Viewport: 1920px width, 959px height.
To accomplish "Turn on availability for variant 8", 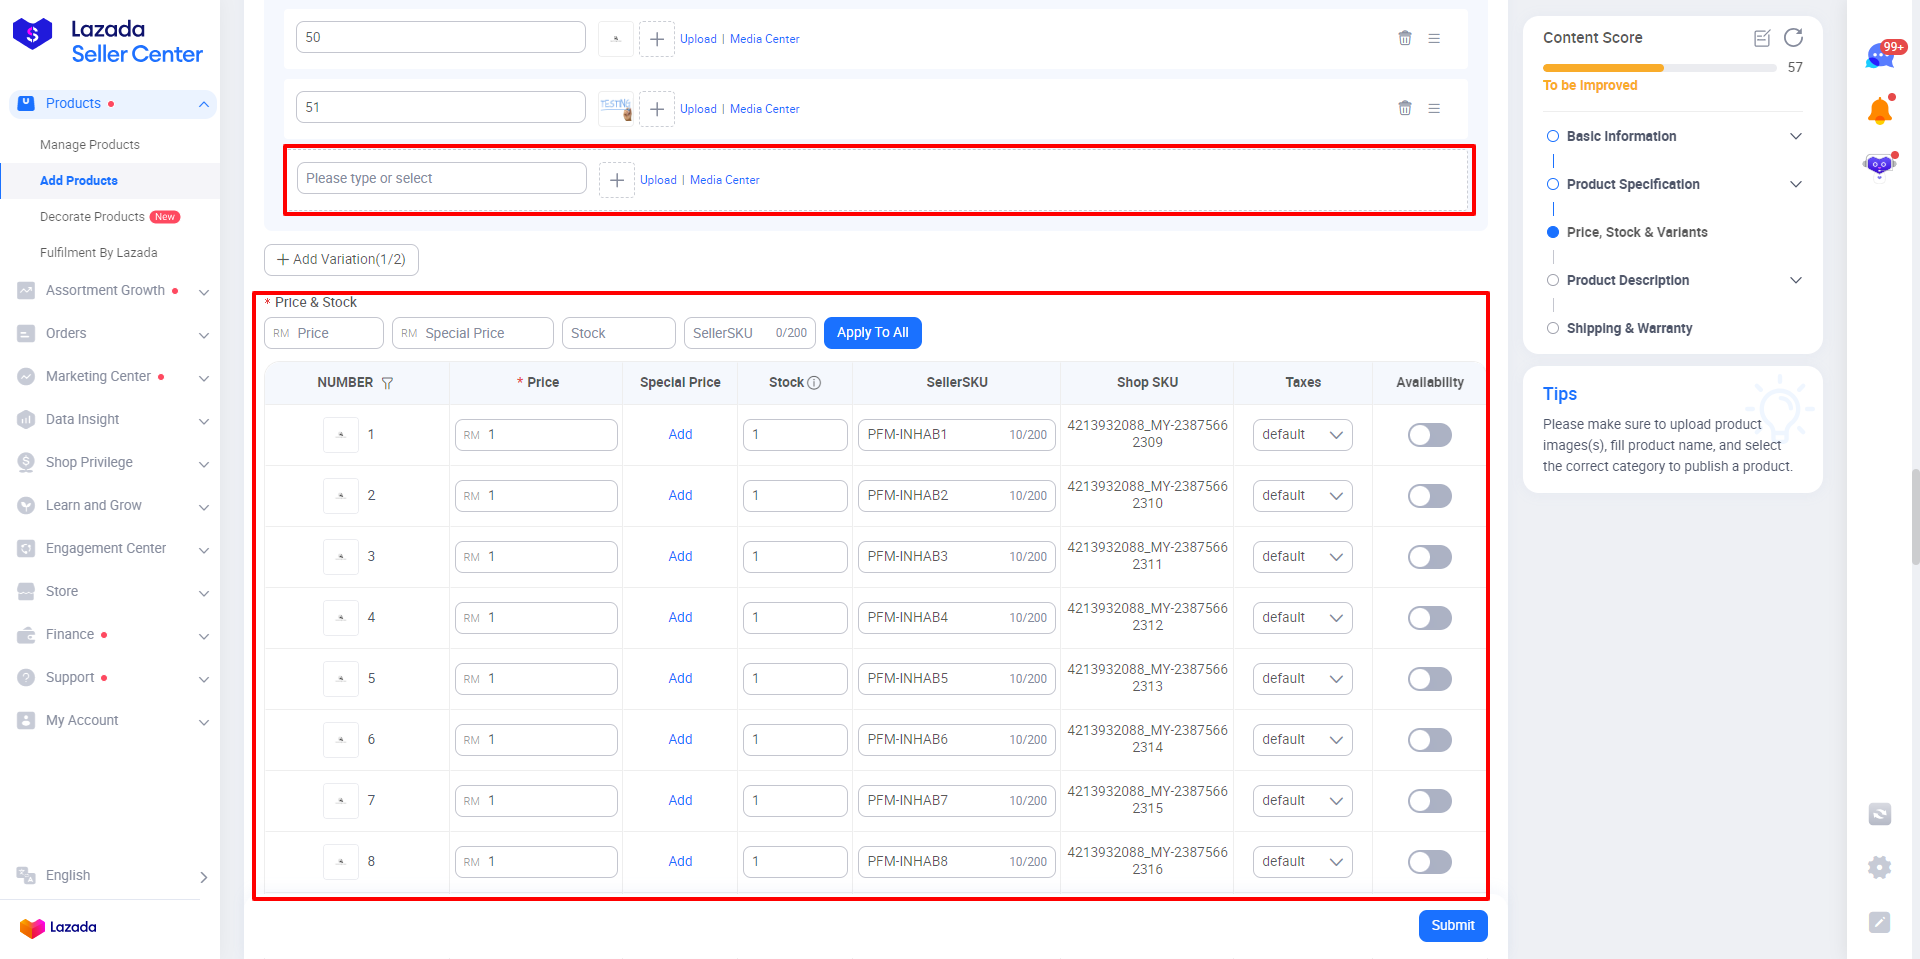I will tap(1429, 862).
